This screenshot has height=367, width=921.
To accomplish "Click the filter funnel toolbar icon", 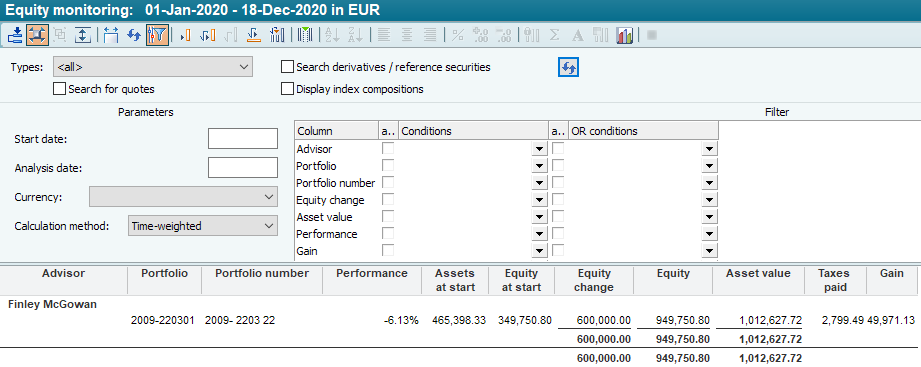I will click(157, 35).
